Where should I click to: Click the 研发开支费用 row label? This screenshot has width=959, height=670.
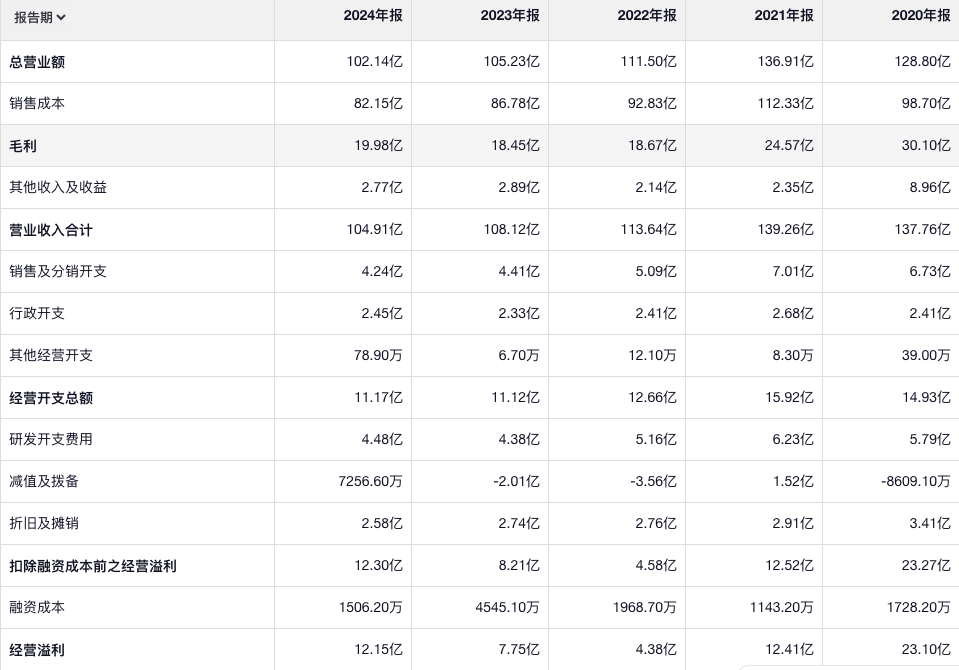(51, 440)
